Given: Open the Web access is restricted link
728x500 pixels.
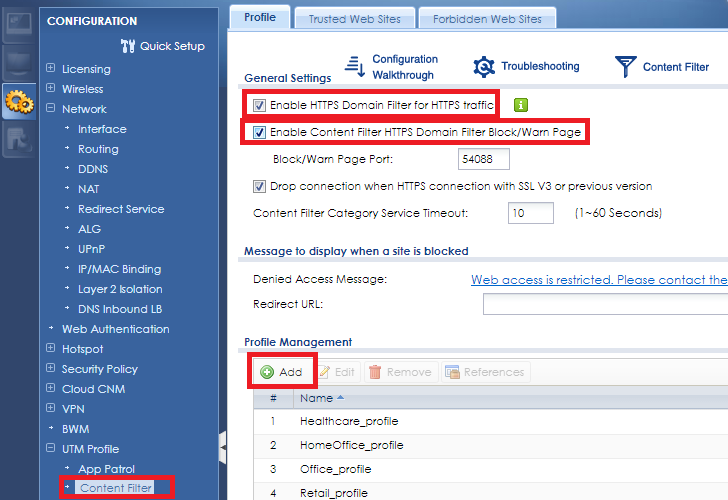Looking at the screenshot, I should pos(599,280).
